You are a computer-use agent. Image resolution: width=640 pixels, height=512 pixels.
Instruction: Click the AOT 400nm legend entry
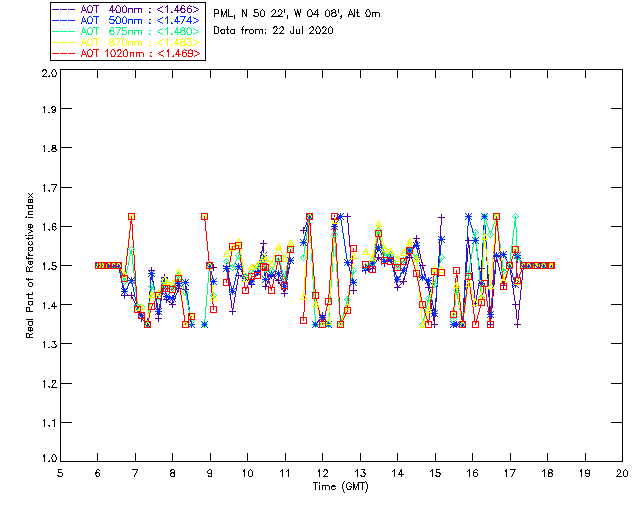click(x=127, y=9)
